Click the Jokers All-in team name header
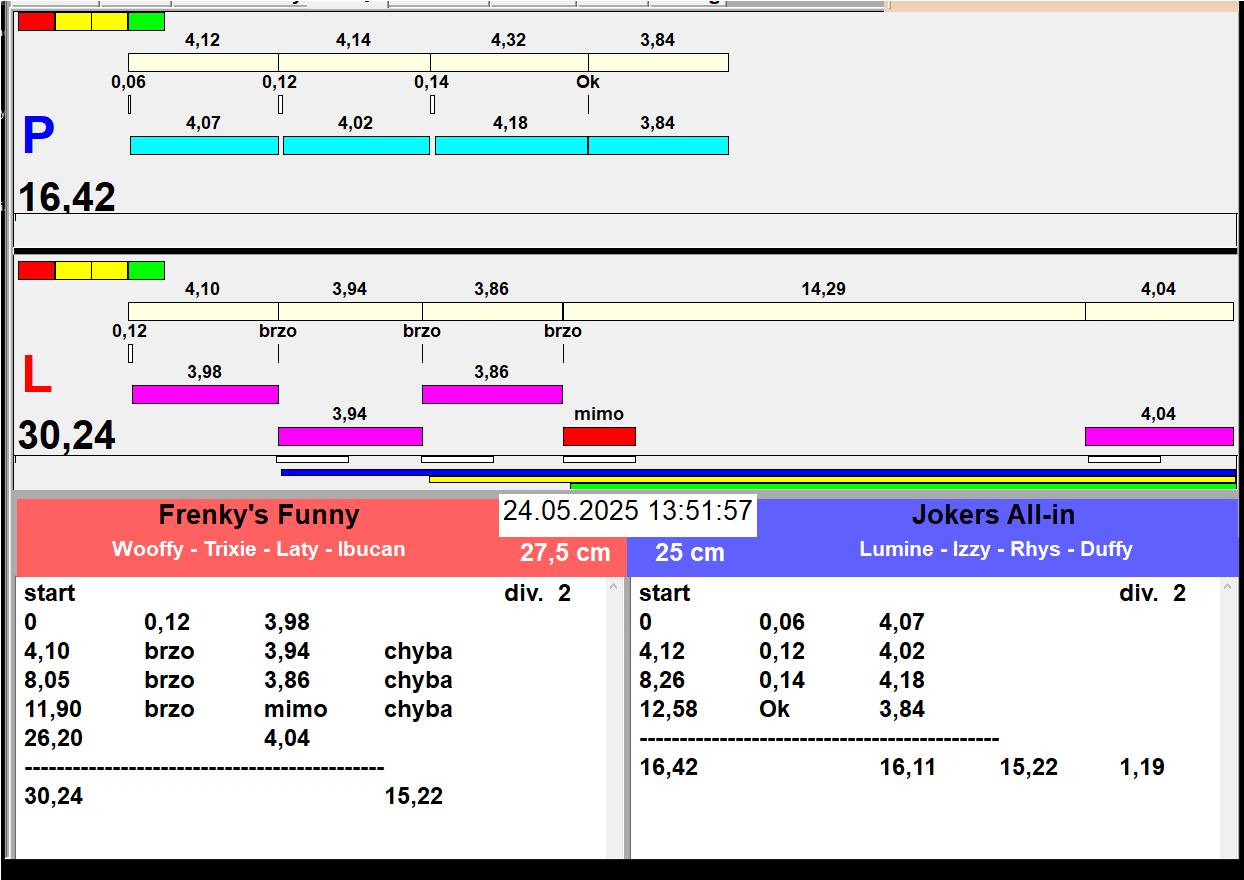Image resolution: width=1244 pixels, height=880 pixels. tap(993, 516)
